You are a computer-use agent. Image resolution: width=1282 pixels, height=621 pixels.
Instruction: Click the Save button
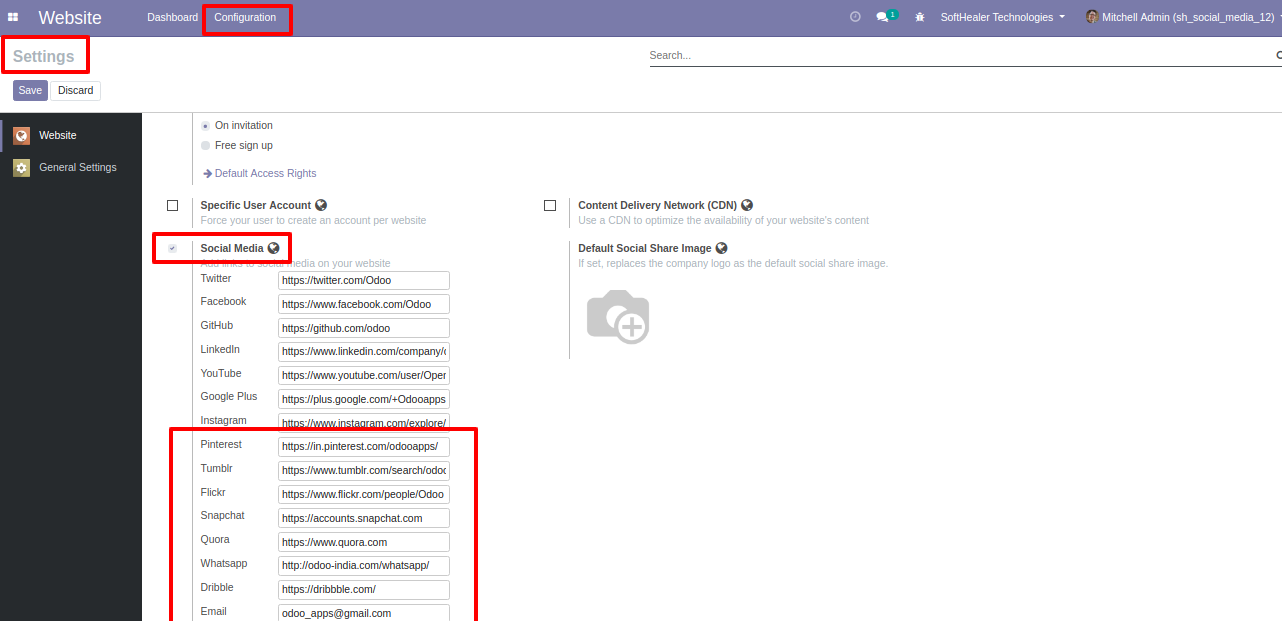tap(30, 91)
